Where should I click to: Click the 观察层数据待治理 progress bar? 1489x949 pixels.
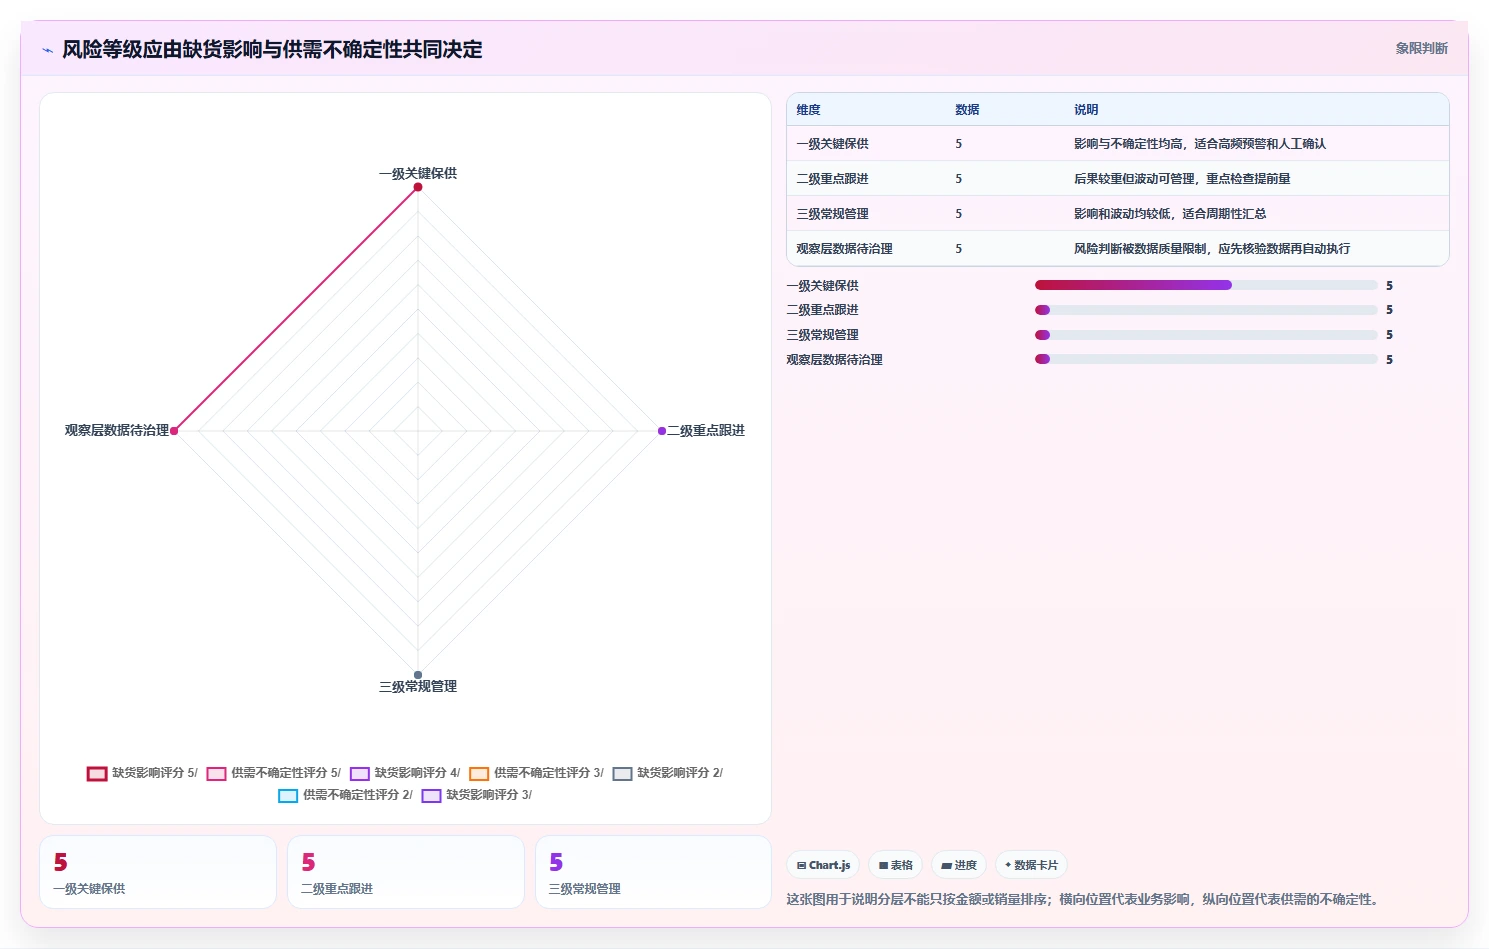click(x=1206, y=359)
